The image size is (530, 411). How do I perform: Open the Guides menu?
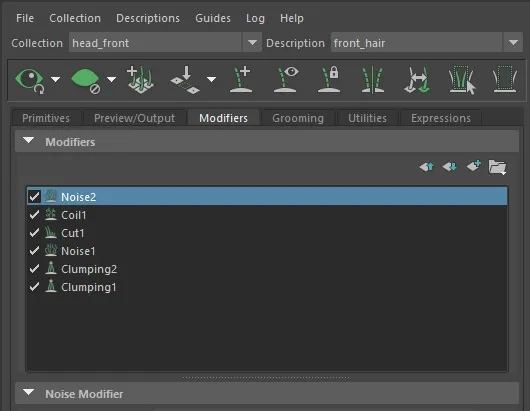[213, 18]
